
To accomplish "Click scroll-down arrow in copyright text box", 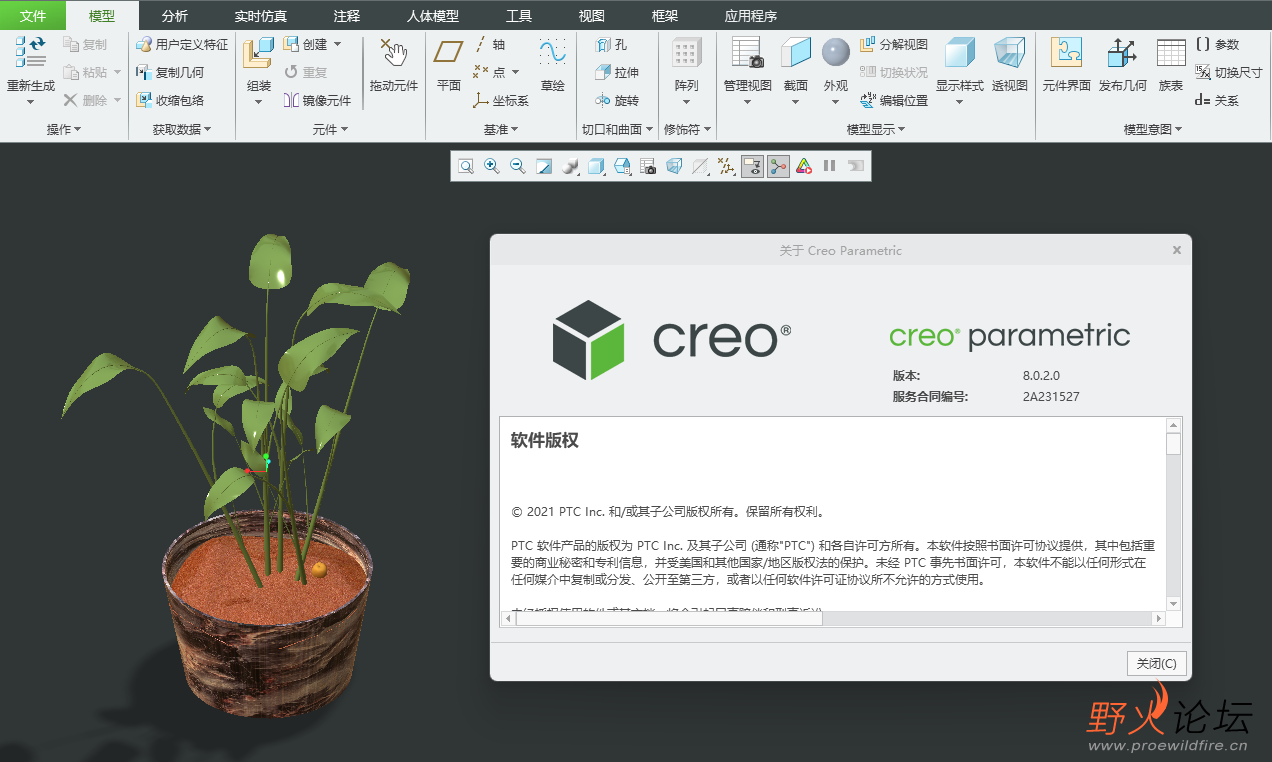I will [1173, 603].
